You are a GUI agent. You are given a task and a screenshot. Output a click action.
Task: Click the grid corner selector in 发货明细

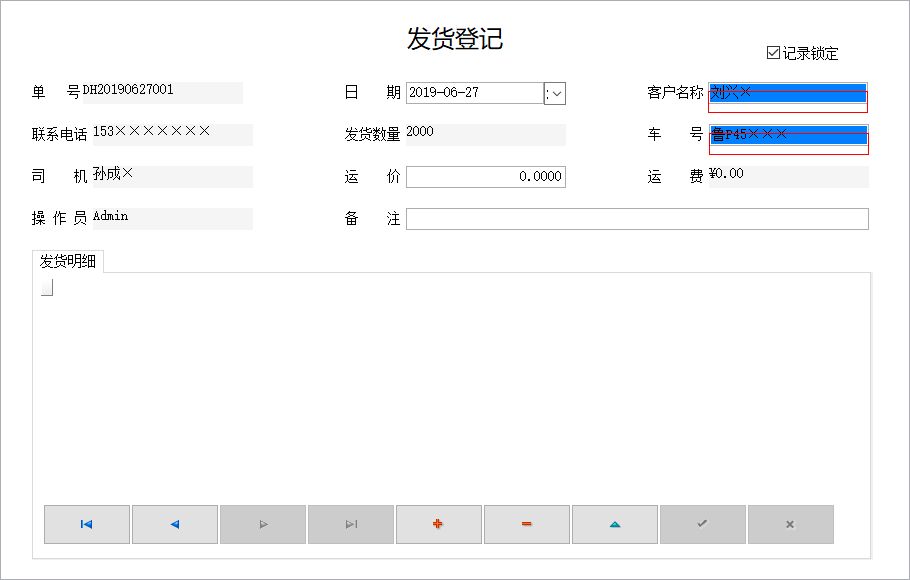(x=47, y=287)
